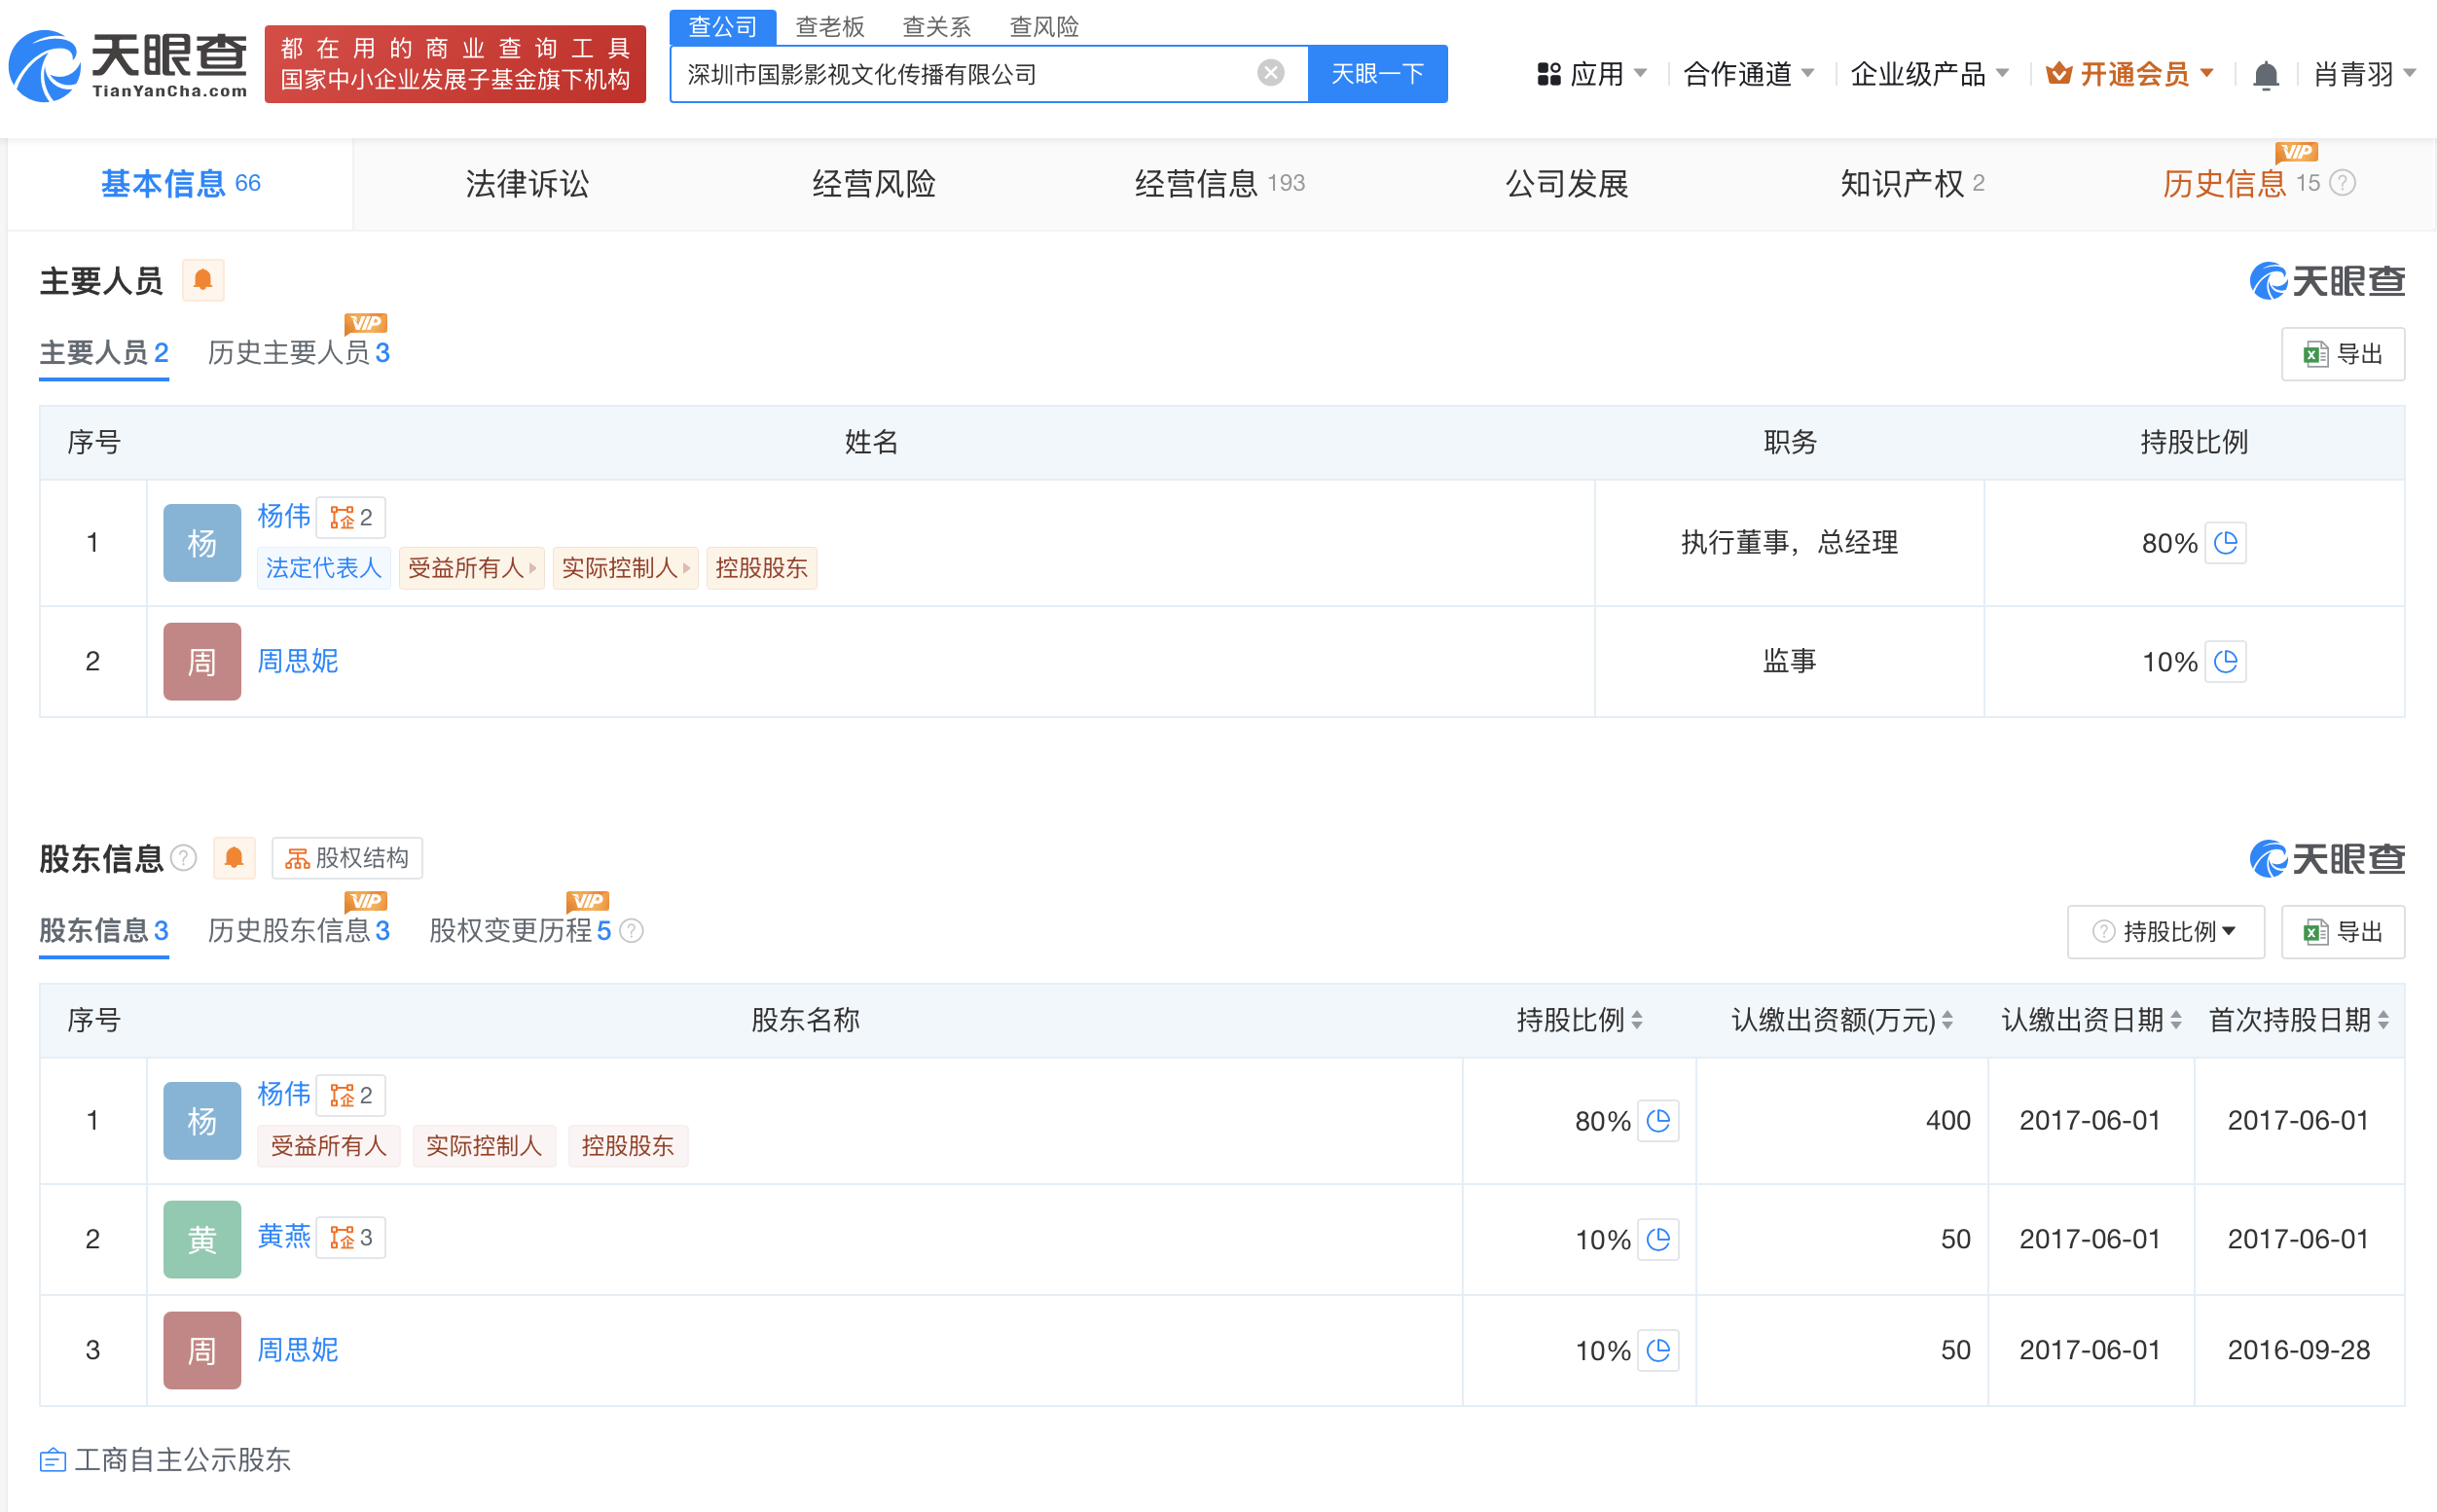Open 肖青羽 user account dropdown
Screen dimensions: 2437x1512
pyautogui.click(x=2364, y=74)
